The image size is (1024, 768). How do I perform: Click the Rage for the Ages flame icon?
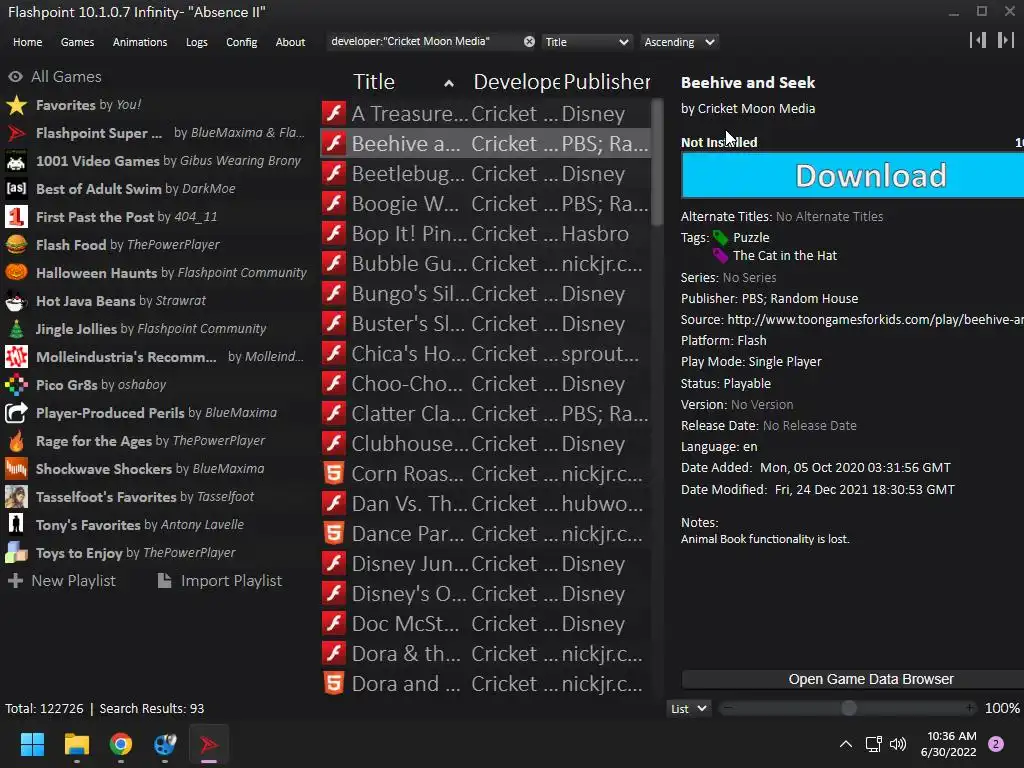tap(16, 441)
